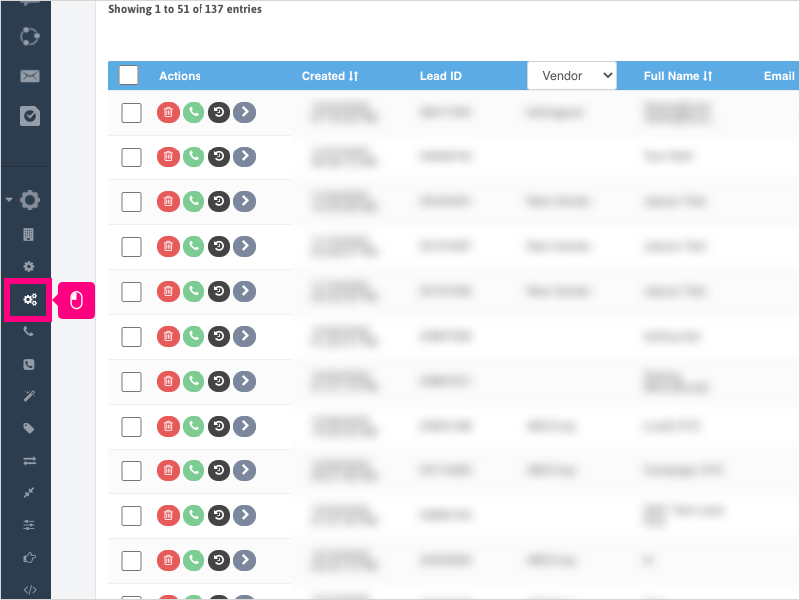Collapse the settings group caret in sidebar

tap(9, 199)
